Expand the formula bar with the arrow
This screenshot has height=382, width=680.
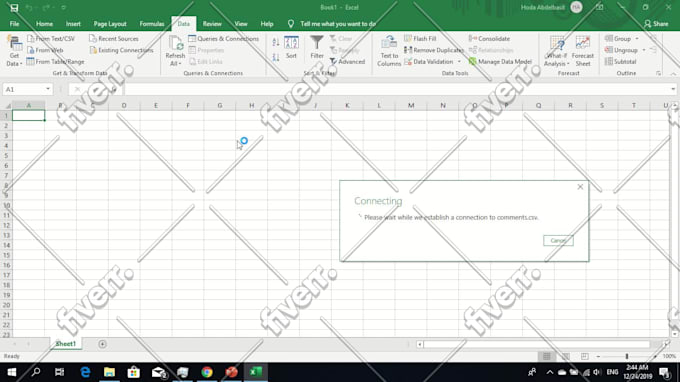pyautogui.click(x=673, y=89)
